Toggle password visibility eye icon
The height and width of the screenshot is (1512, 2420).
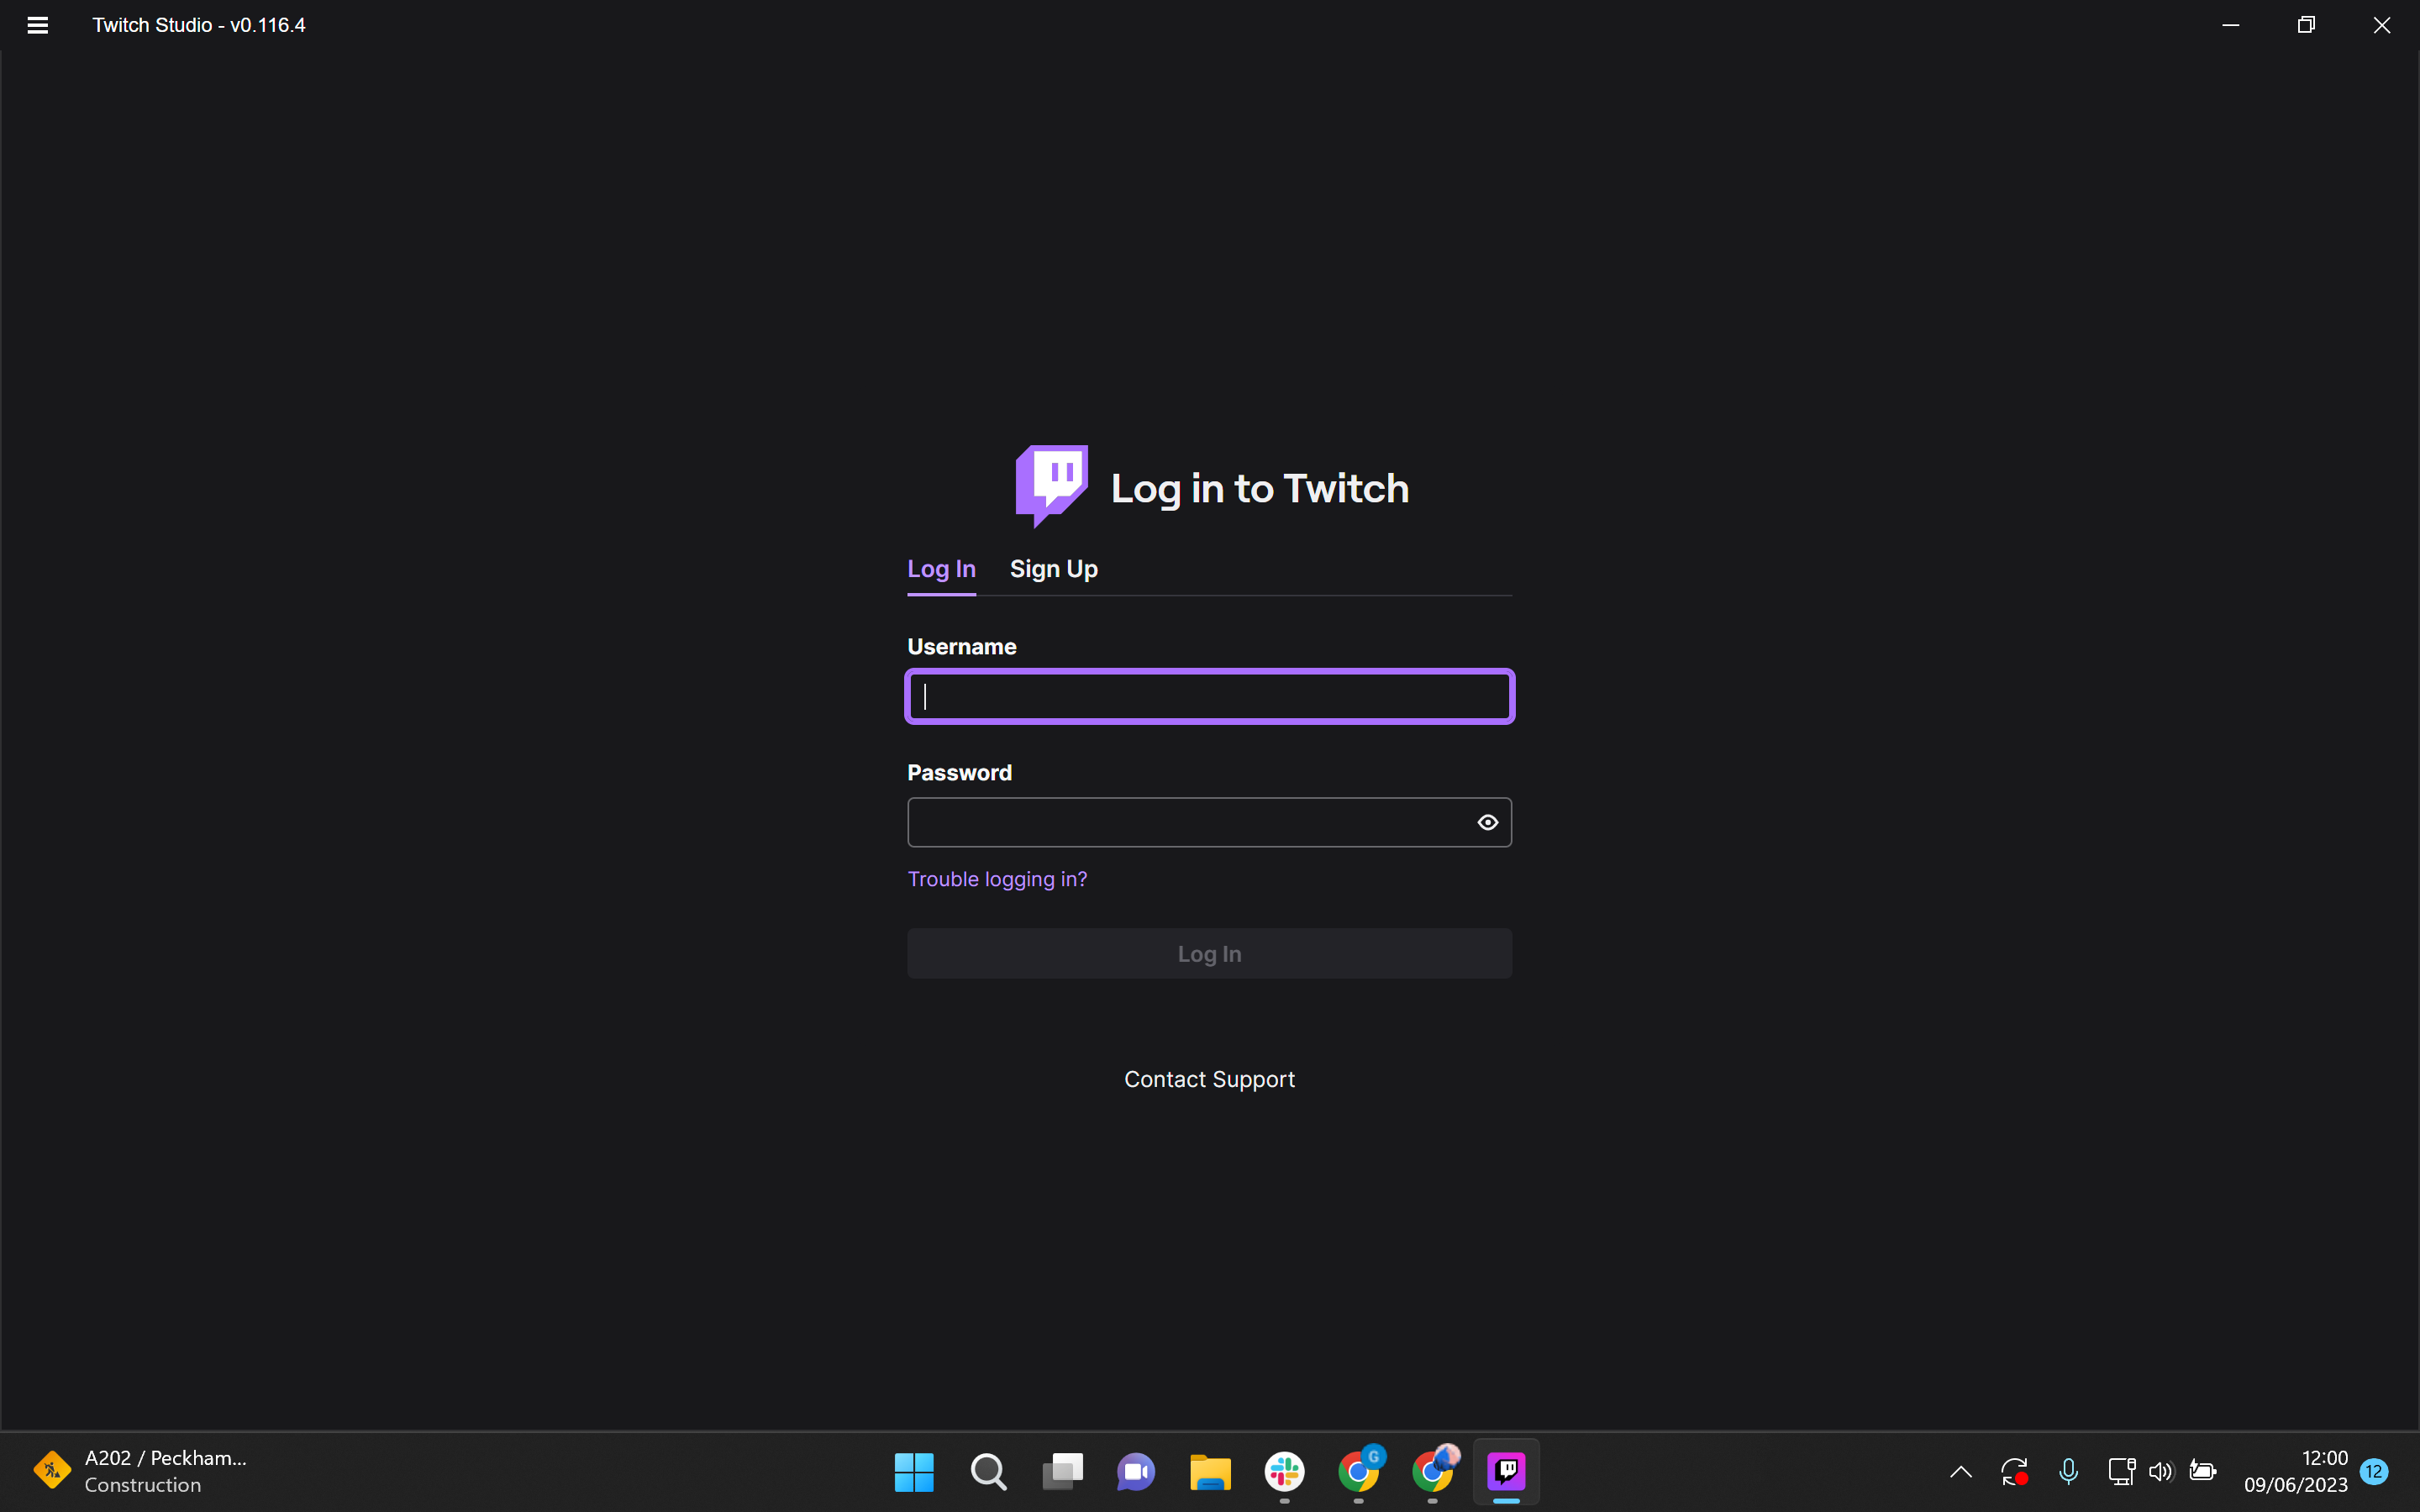pos(1487,822)
